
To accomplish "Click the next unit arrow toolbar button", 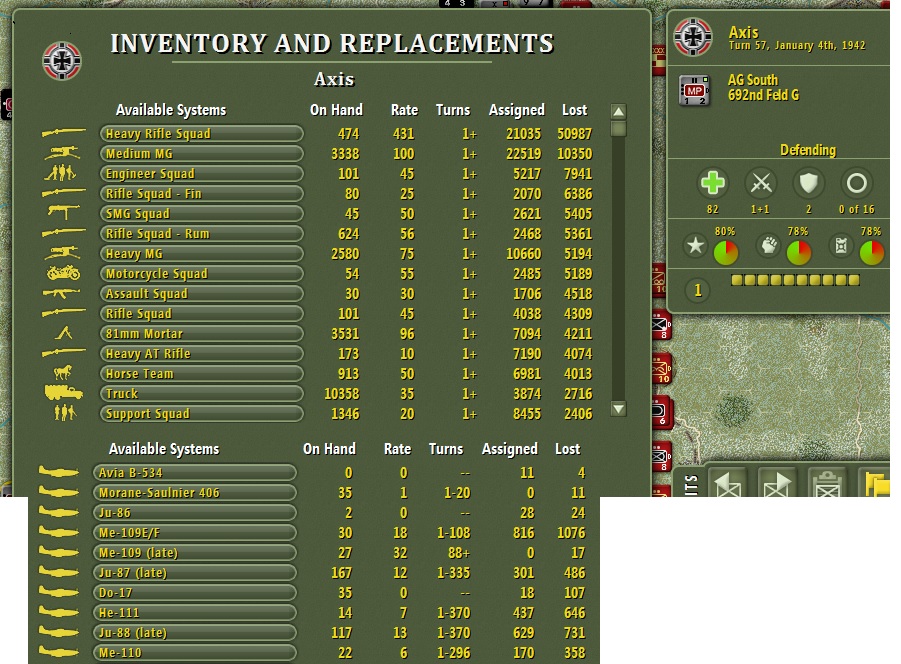I will point(777,481).
